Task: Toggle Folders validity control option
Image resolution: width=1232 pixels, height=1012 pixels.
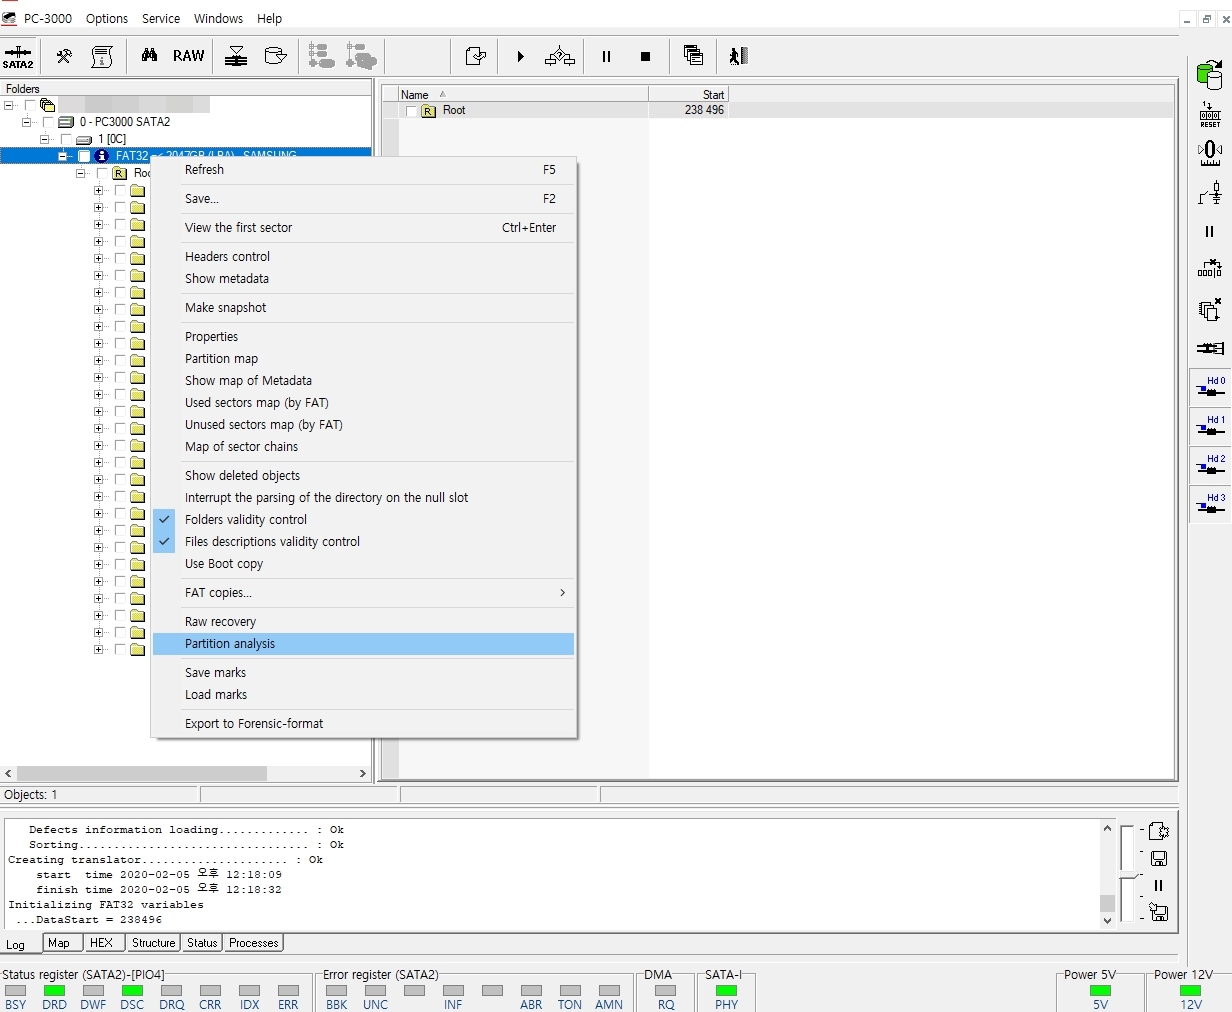Action: pos(246,520)
